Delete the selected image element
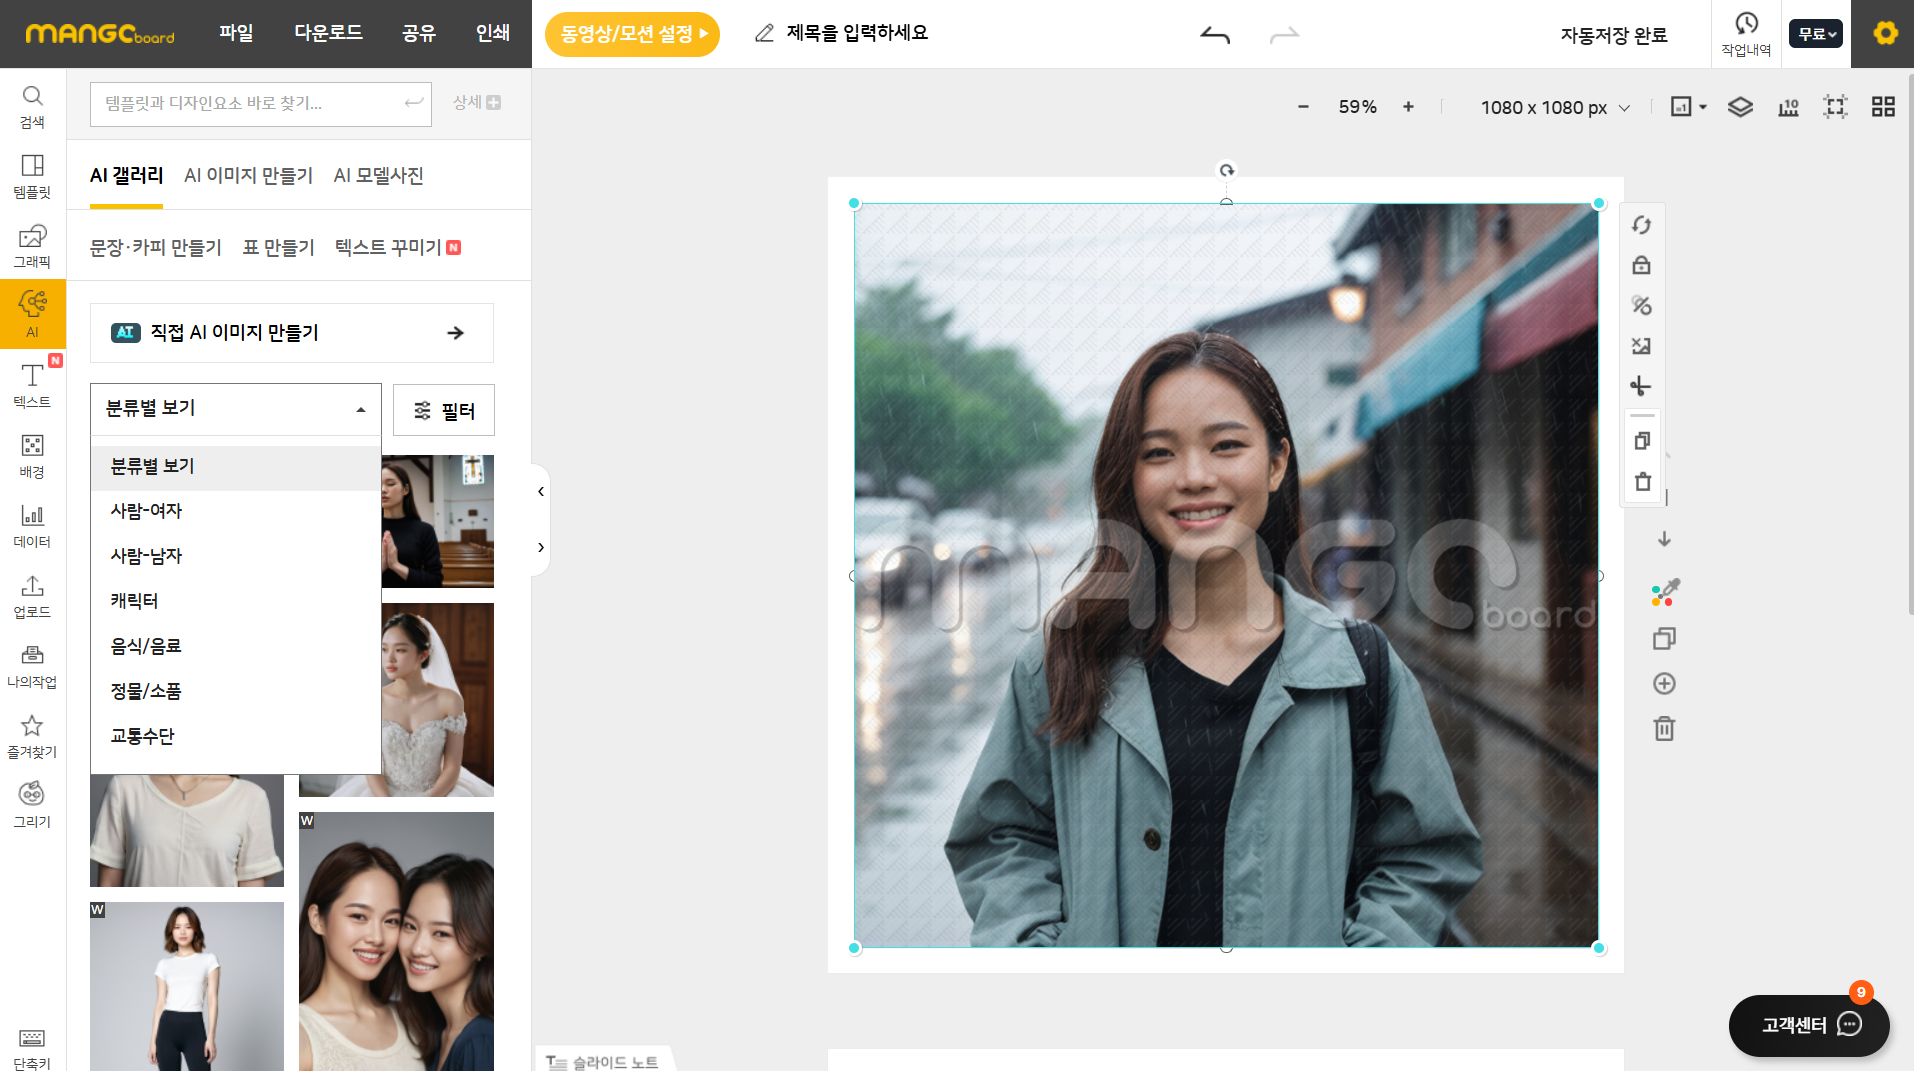 1642,482
